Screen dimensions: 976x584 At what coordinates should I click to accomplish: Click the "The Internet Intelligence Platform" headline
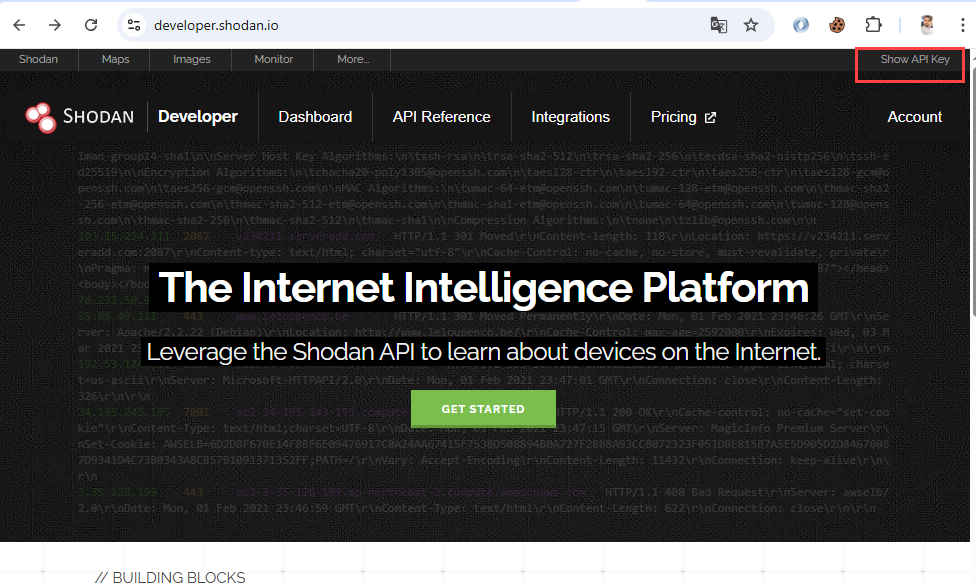(x=484, y=288)
